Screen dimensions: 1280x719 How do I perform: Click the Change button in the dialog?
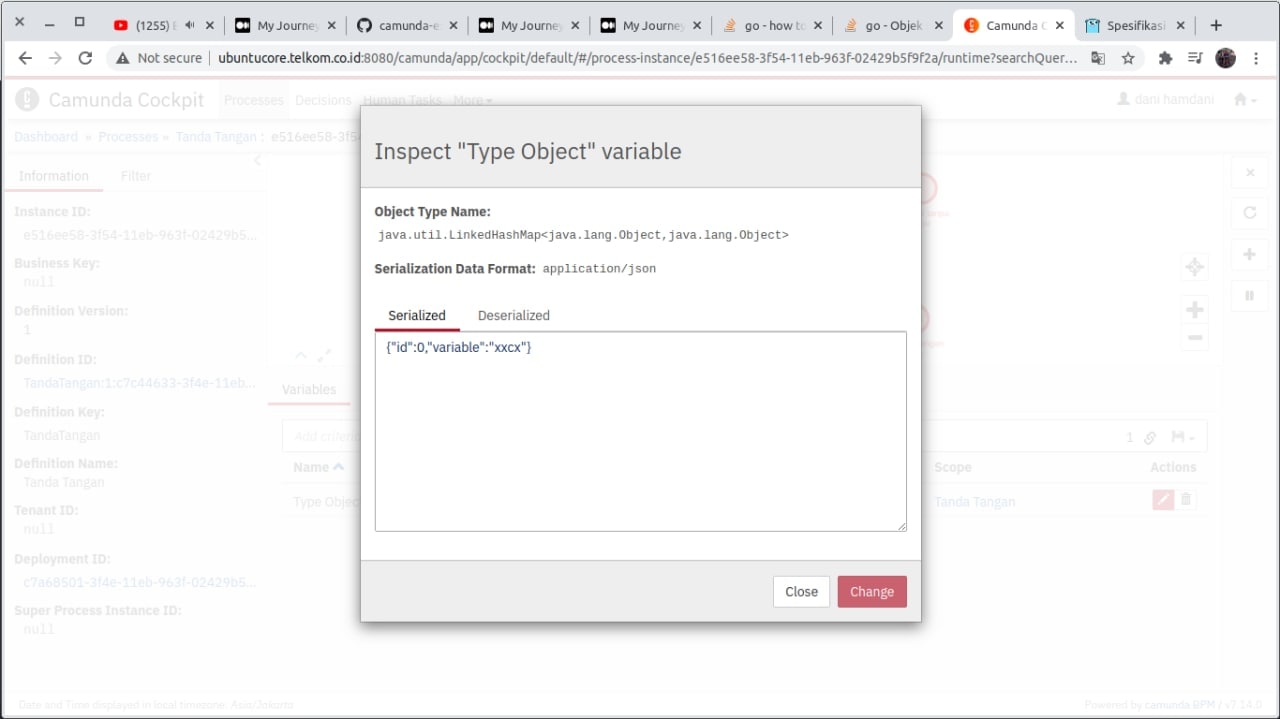(872, 591)
